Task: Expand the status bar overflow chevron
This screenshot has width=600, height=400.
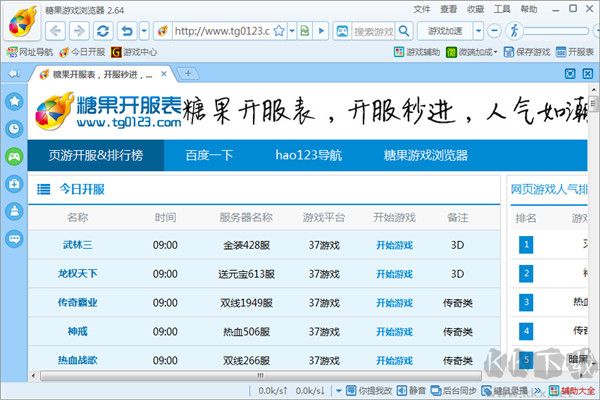Action: point(538,391)
